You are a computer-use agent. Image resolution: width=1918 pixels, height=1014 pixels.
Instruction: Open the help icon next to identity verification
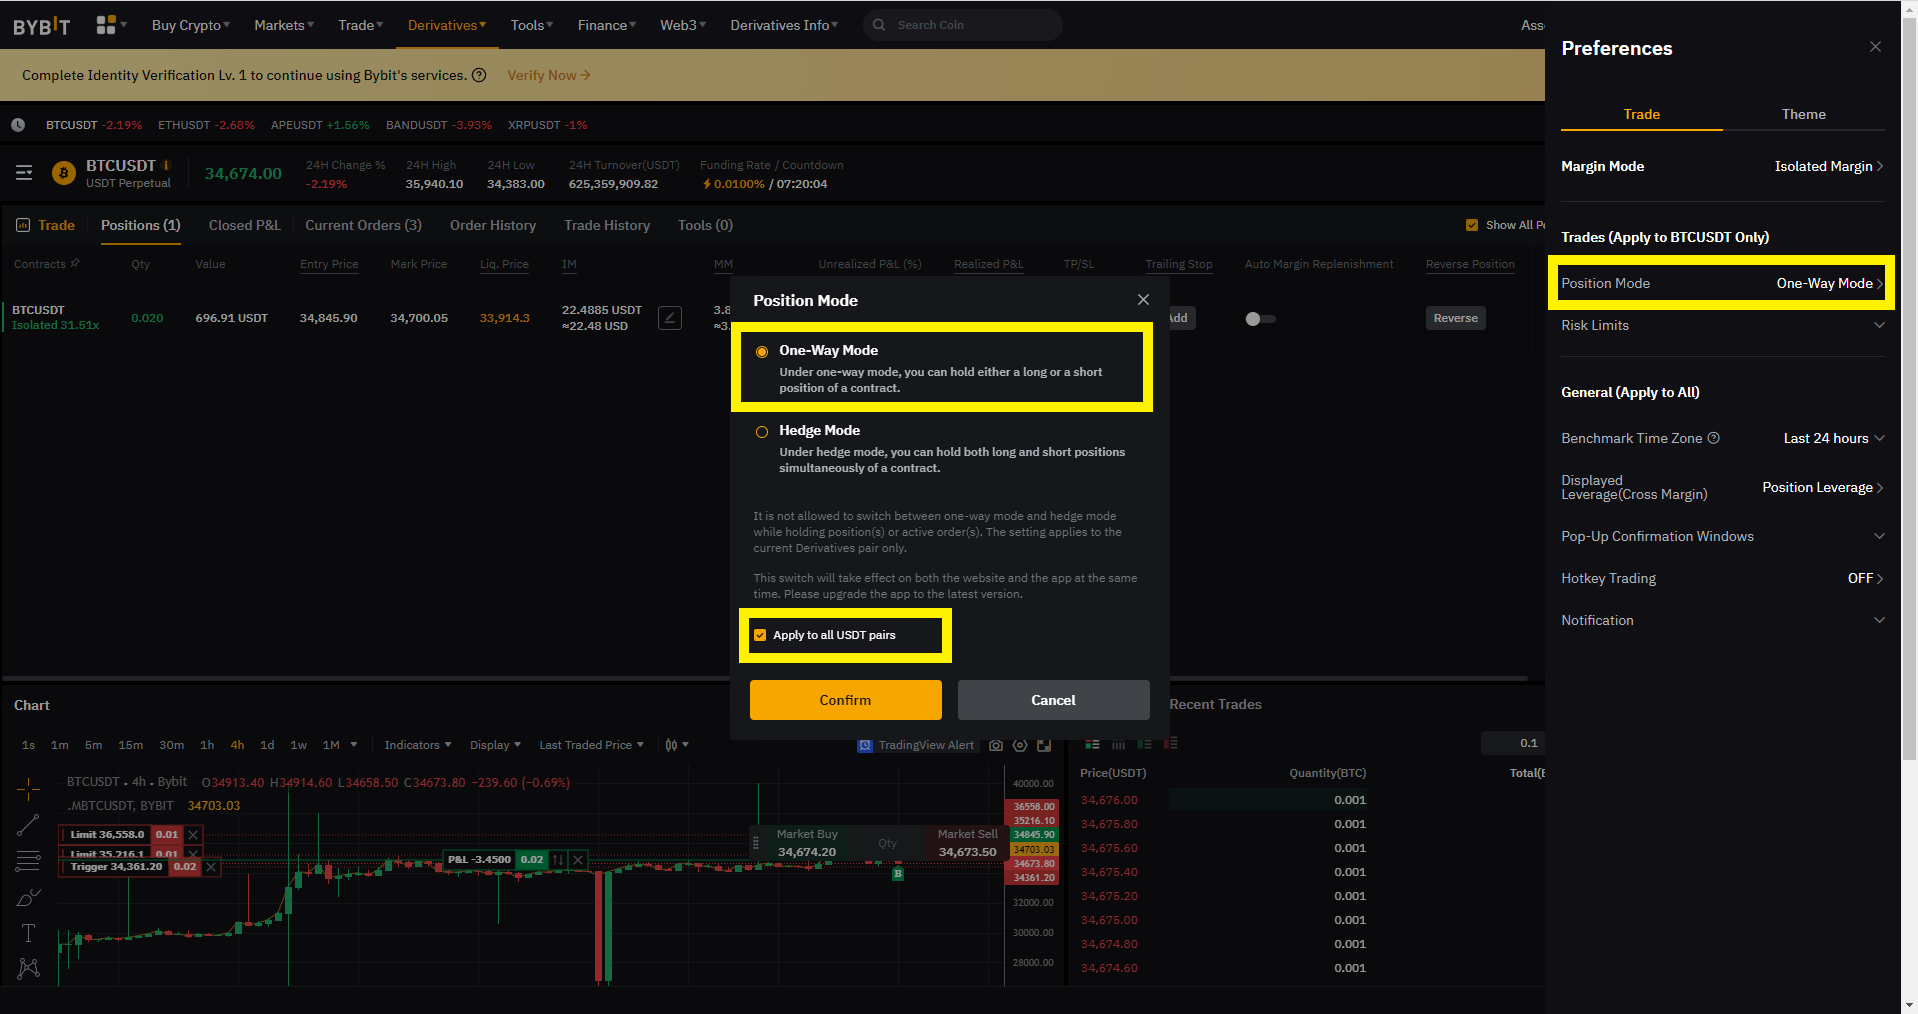pos(479,75)
